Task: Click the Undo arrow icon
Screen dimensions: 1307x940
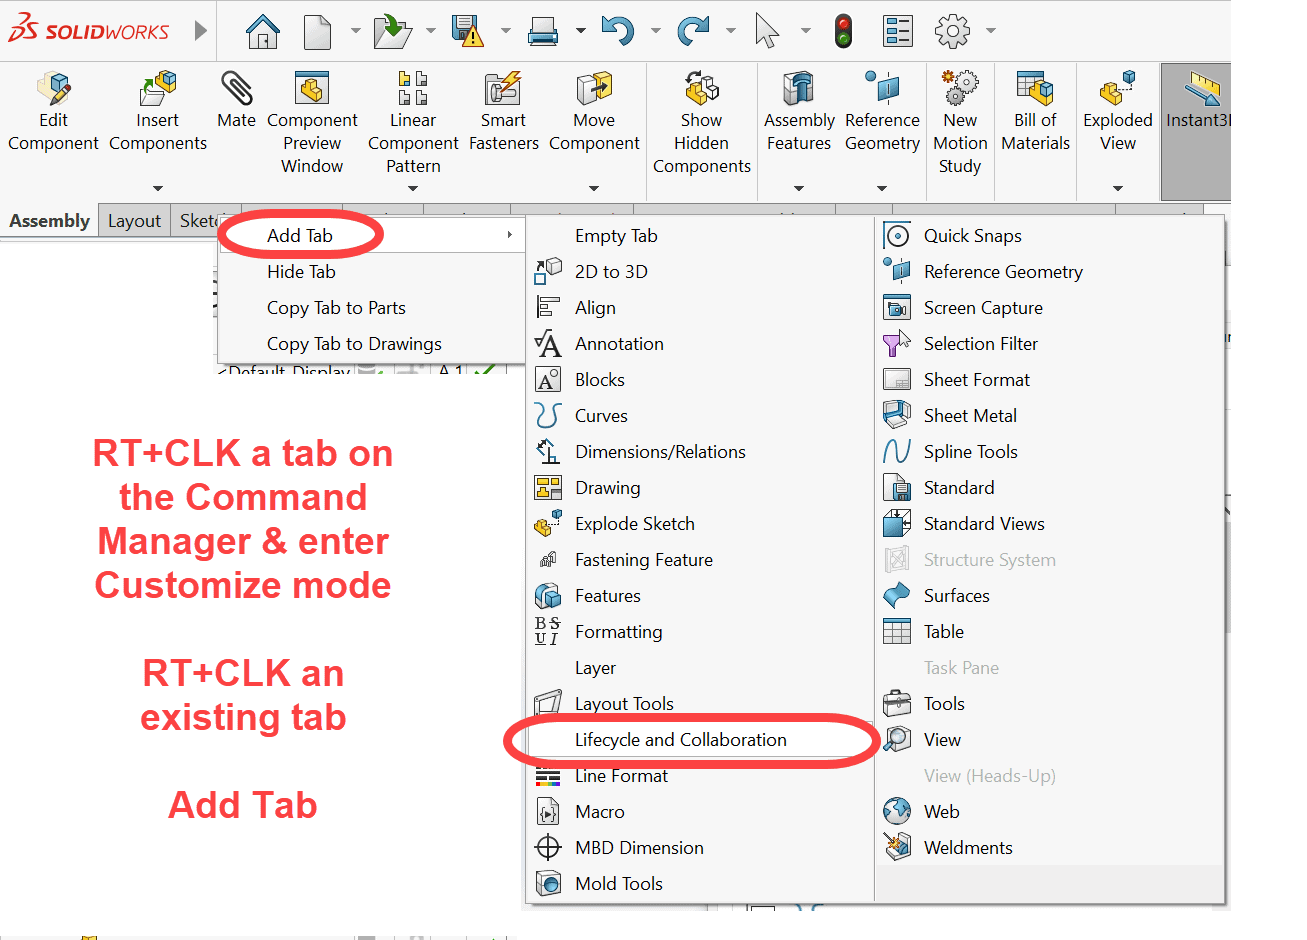Action: point(617,32)
